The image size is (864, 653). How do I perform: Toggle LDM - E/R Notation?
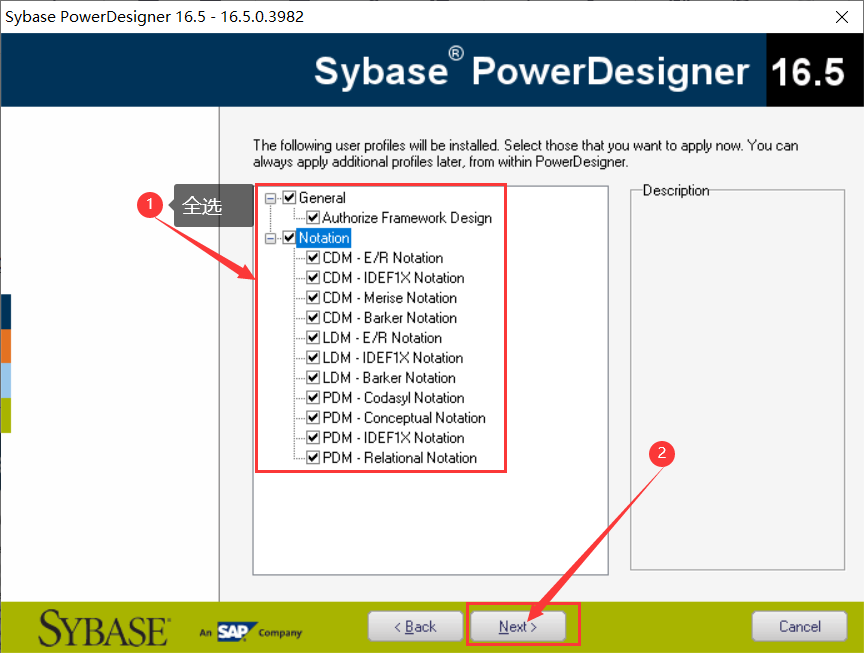click(x=313, y=338)
